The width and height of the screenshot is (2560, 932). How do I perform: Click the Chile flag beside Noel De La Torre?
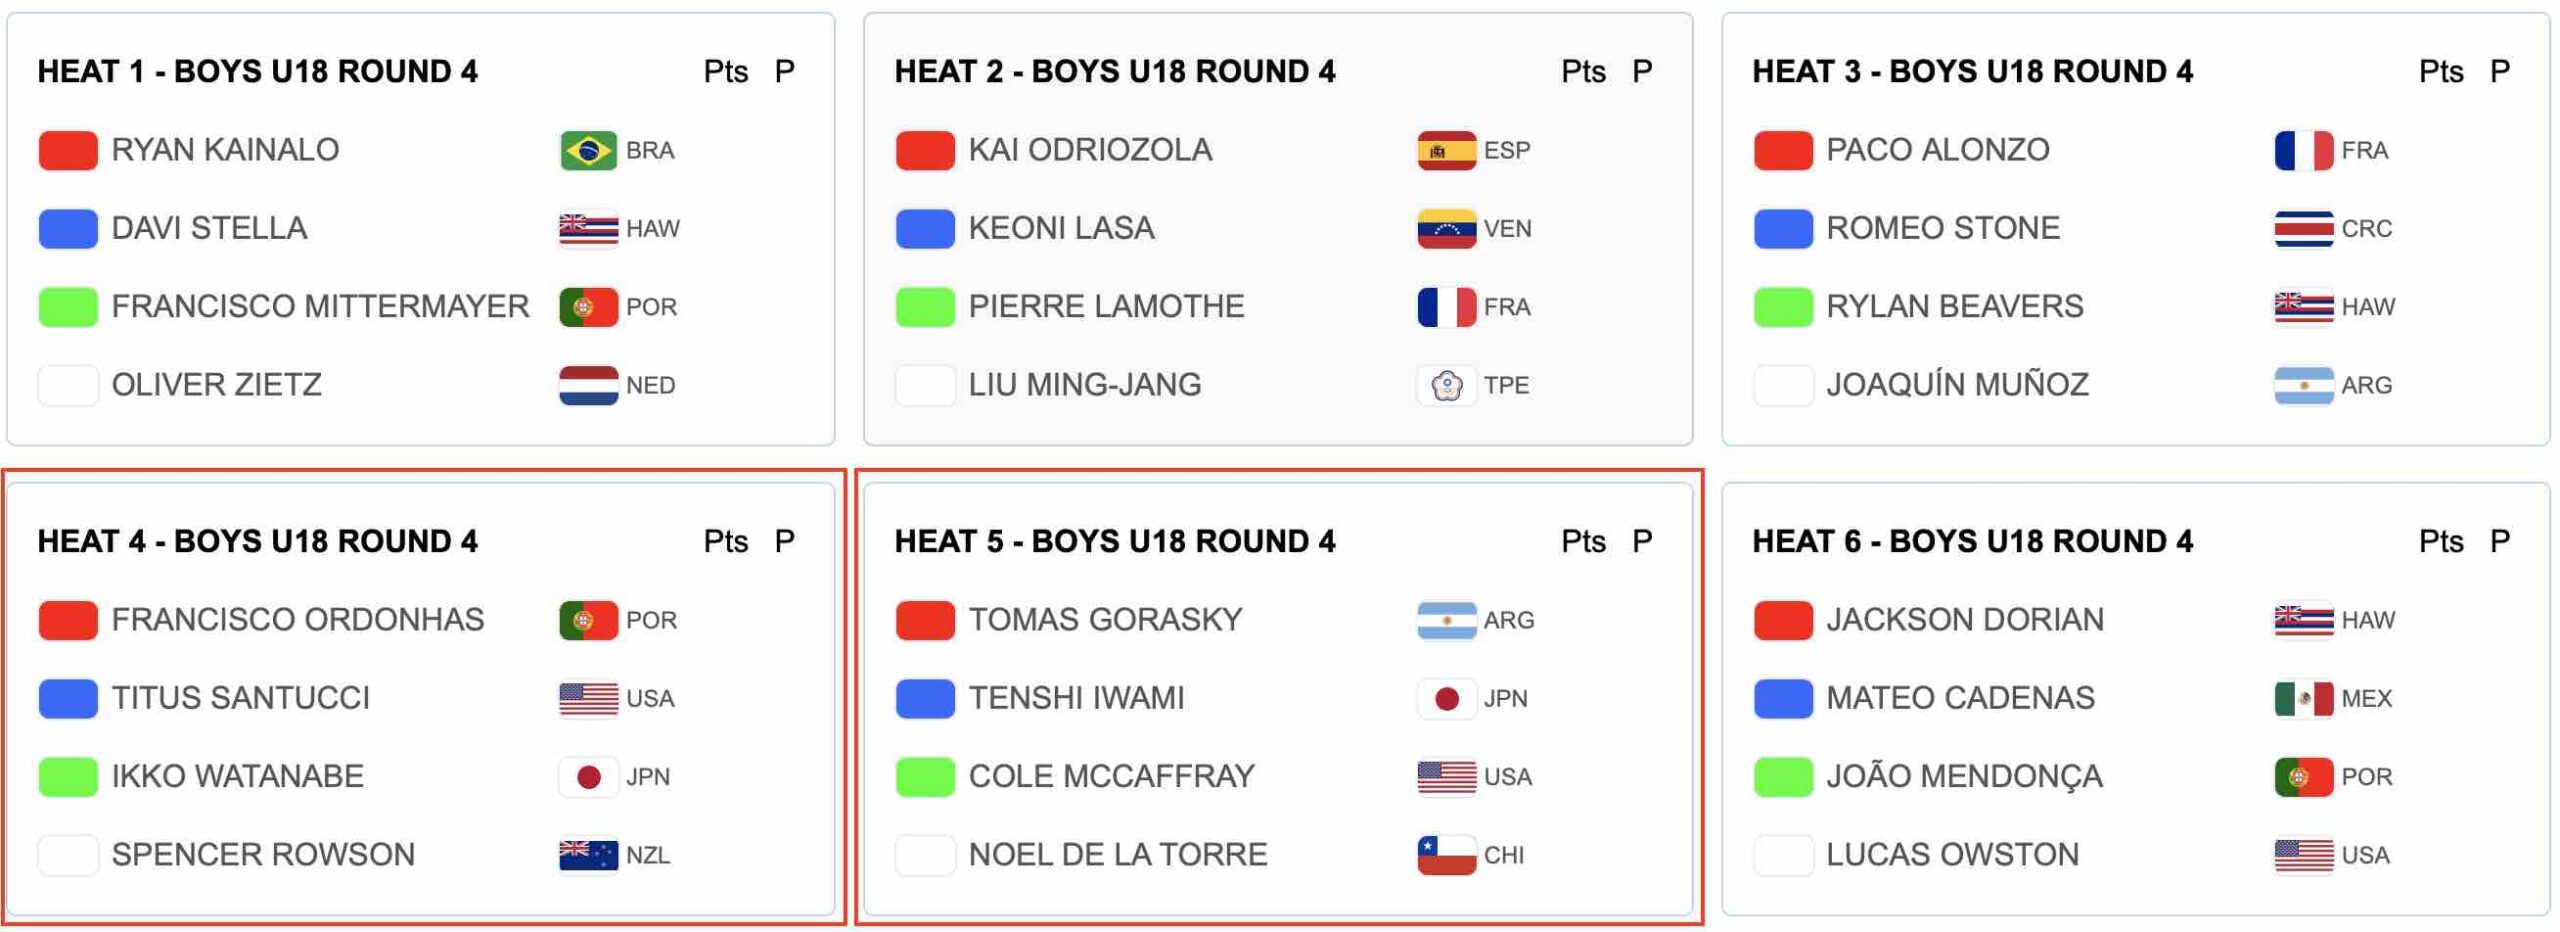coord(1446,856)
